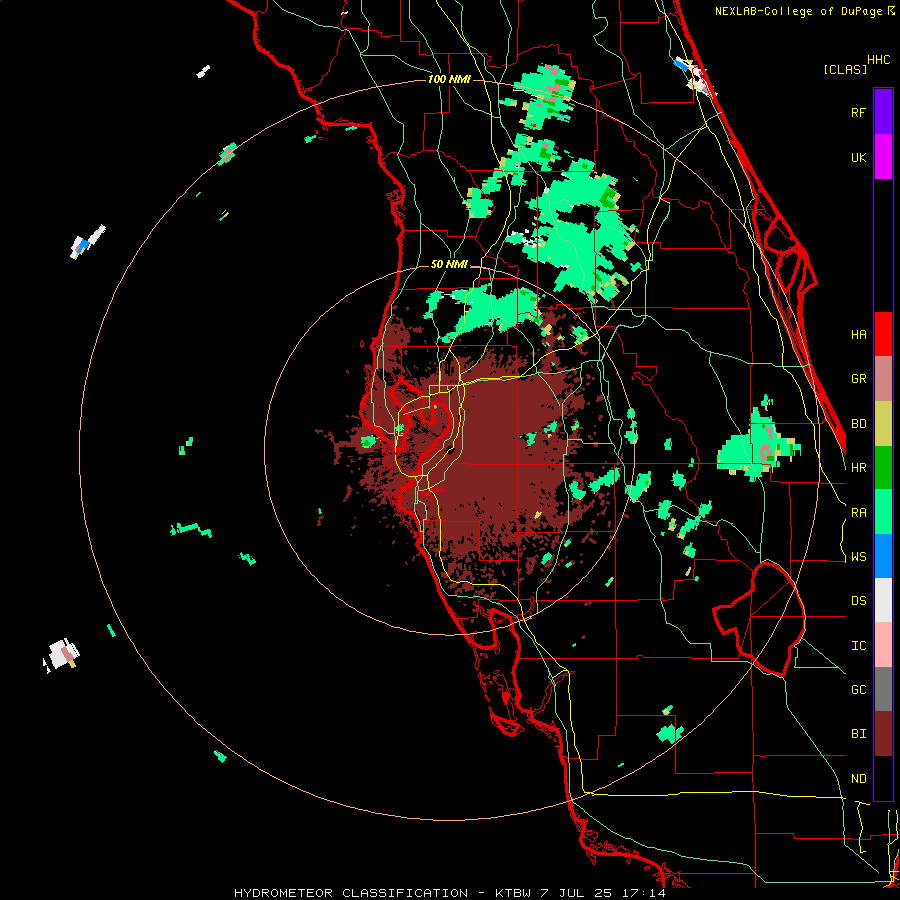Select the dark green HR heavy rain swatch
Screen dimensions: 900x900
pyautogui.click(x=883, y=468)
